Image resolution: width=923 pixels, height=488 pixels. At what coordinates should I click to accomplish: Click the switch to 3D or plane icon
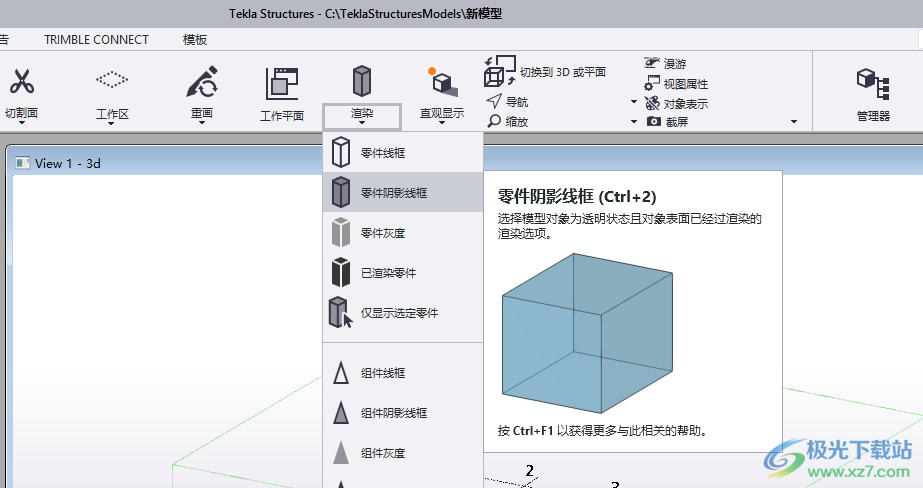click(x=500, y=71)
